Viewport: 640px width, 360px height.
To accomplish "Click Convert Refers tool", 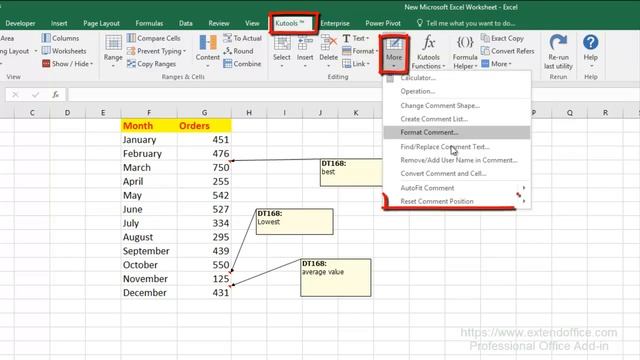I will pyautogui.click(x=508, y=51).
